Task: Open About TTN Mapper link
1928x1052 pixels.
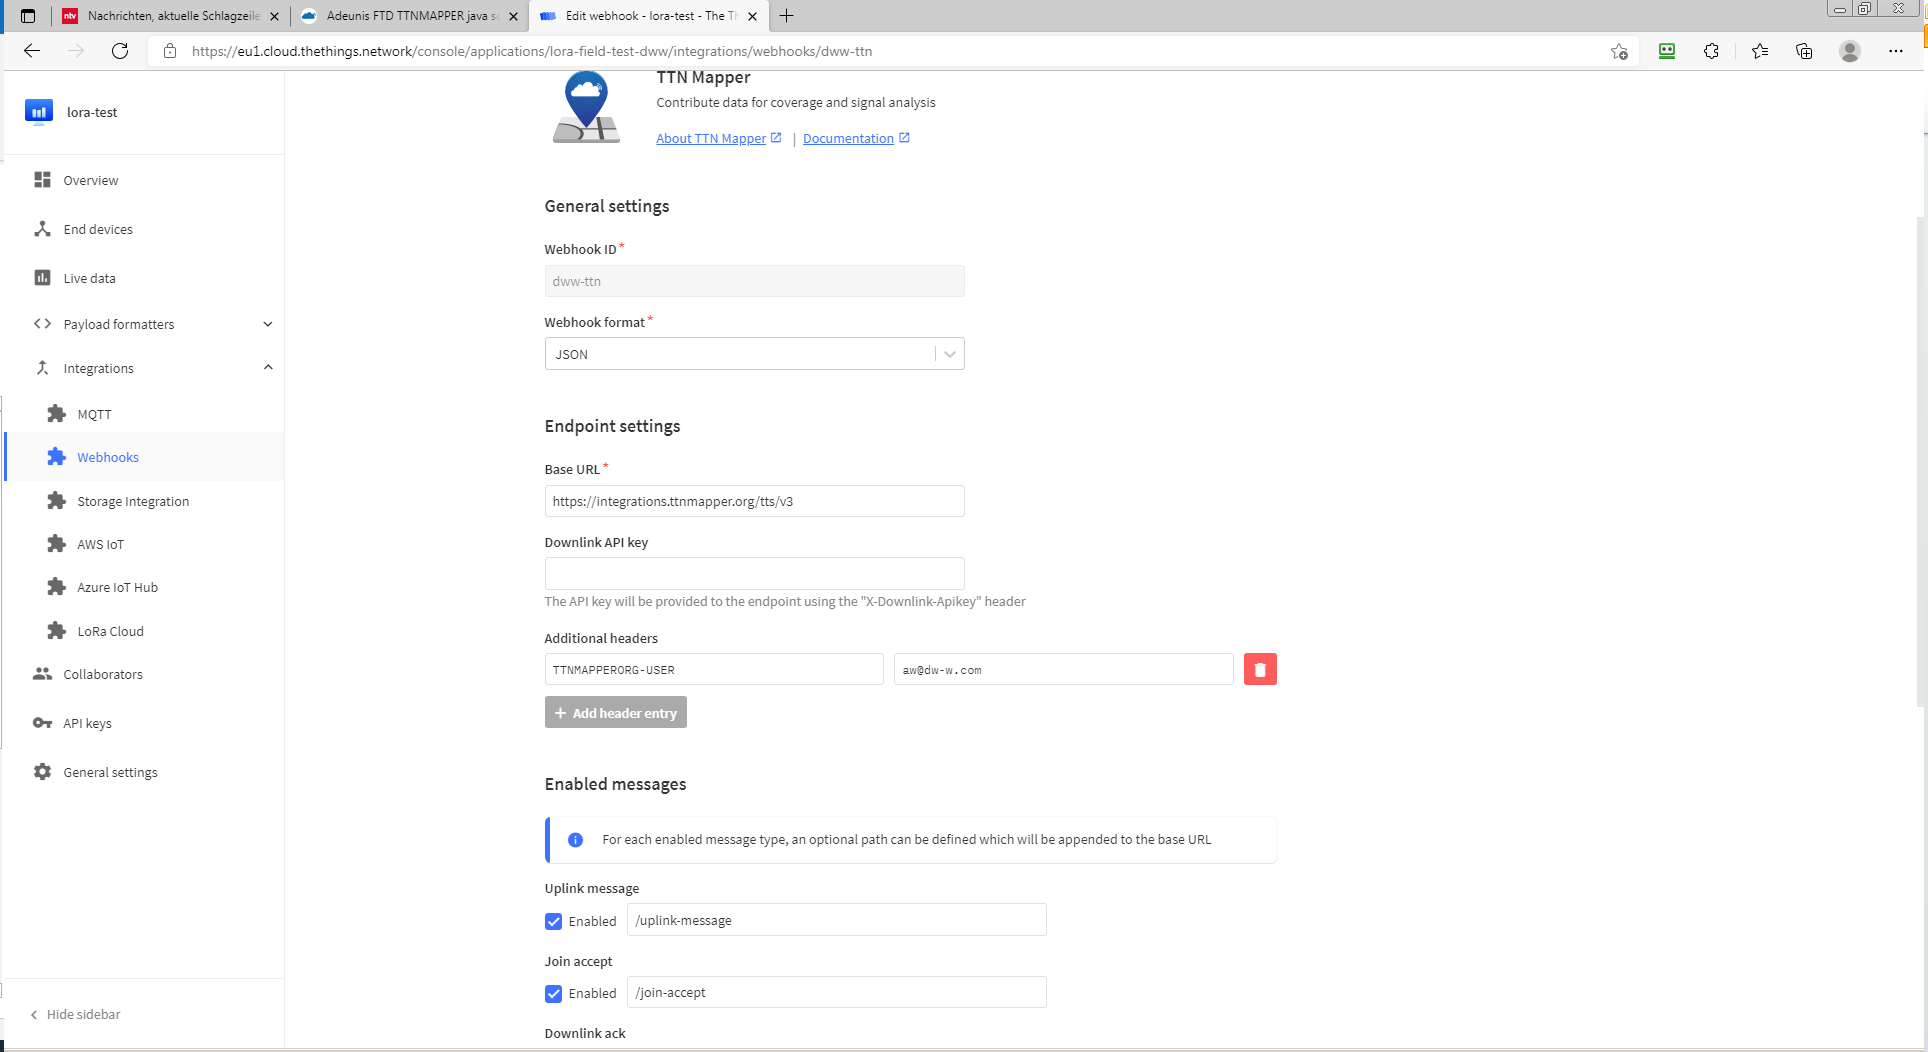Action: click(x=719, y=138)
